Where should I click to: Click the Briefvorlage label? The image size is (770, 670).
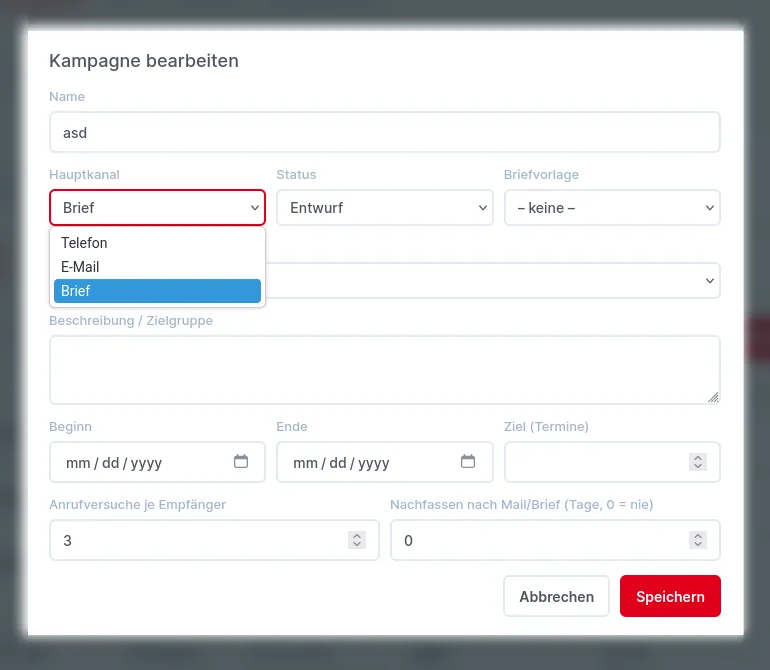click(541, 174)
